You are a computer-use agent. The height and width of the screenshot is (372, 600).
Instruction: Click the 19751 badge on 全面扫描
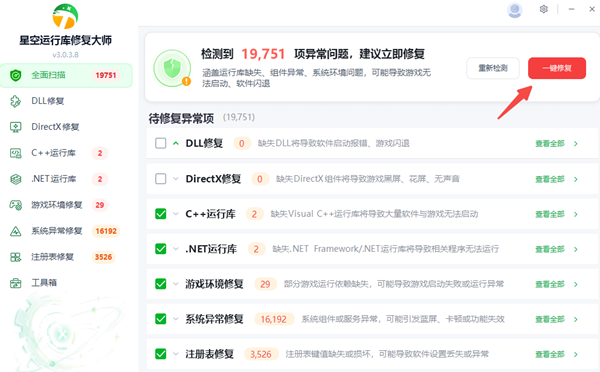point(106,75)
